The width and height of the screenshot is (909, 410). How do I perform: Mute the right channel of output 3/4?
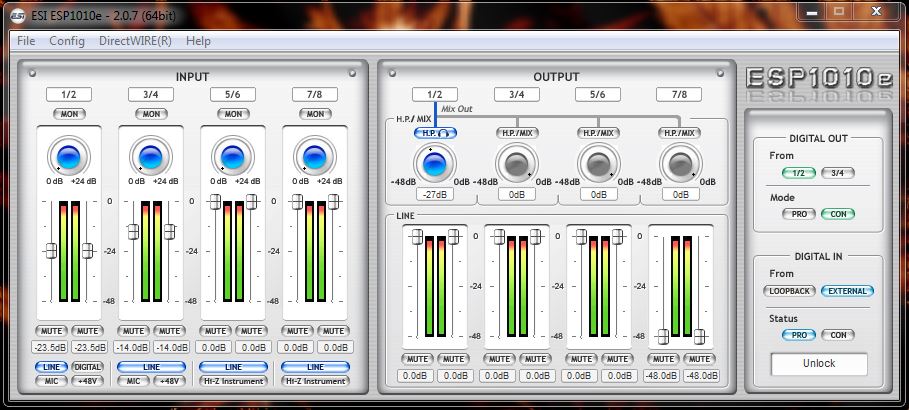pyautogui.click(x=536, y=359)
